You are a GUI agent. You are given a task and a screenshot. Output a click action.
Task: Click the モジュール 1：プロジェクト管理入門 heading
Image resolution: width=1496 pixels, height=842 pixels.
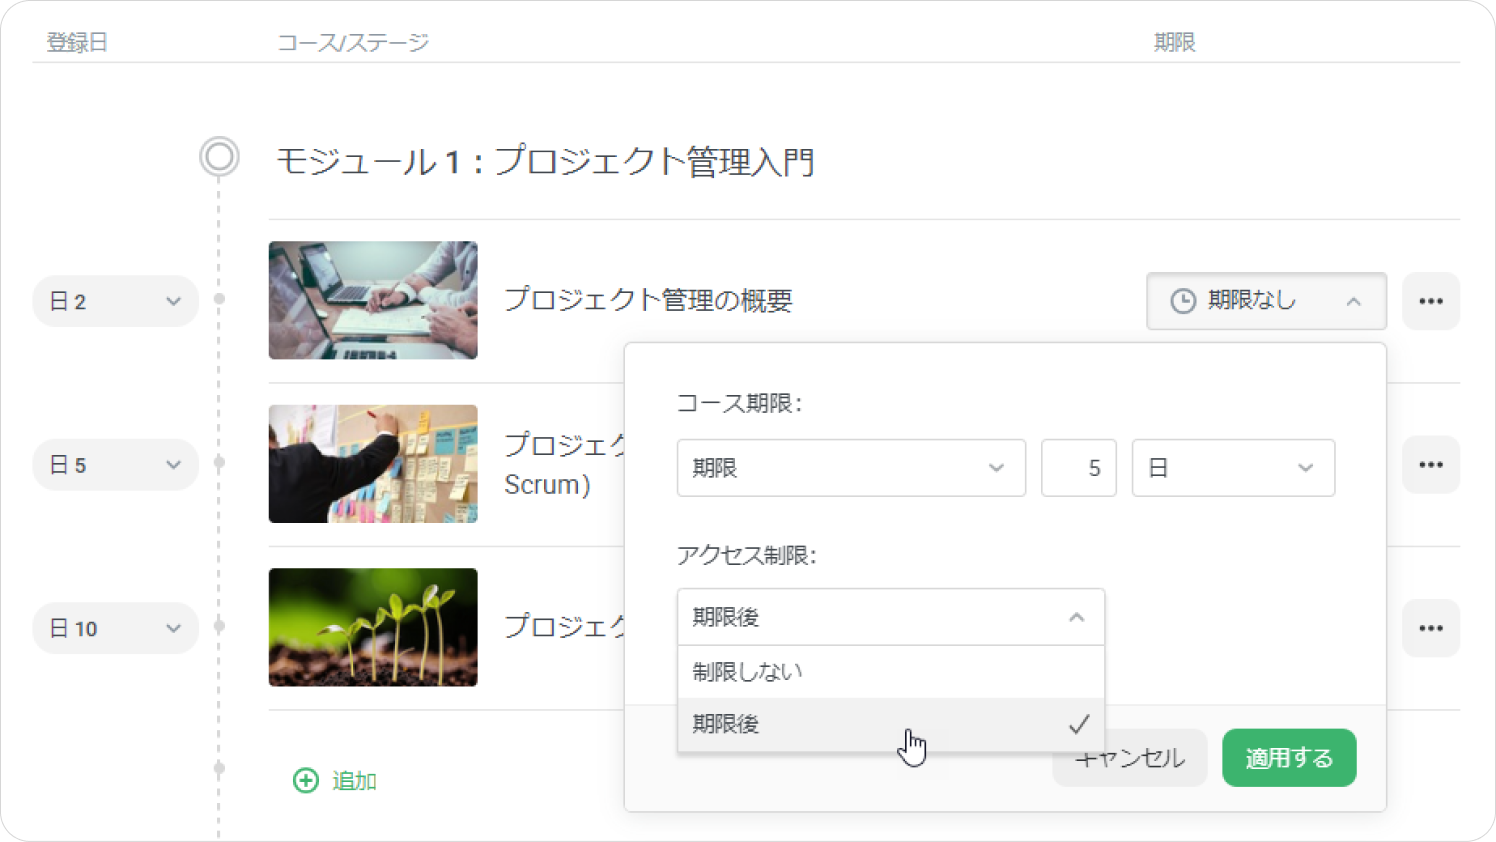click(545, 161)
